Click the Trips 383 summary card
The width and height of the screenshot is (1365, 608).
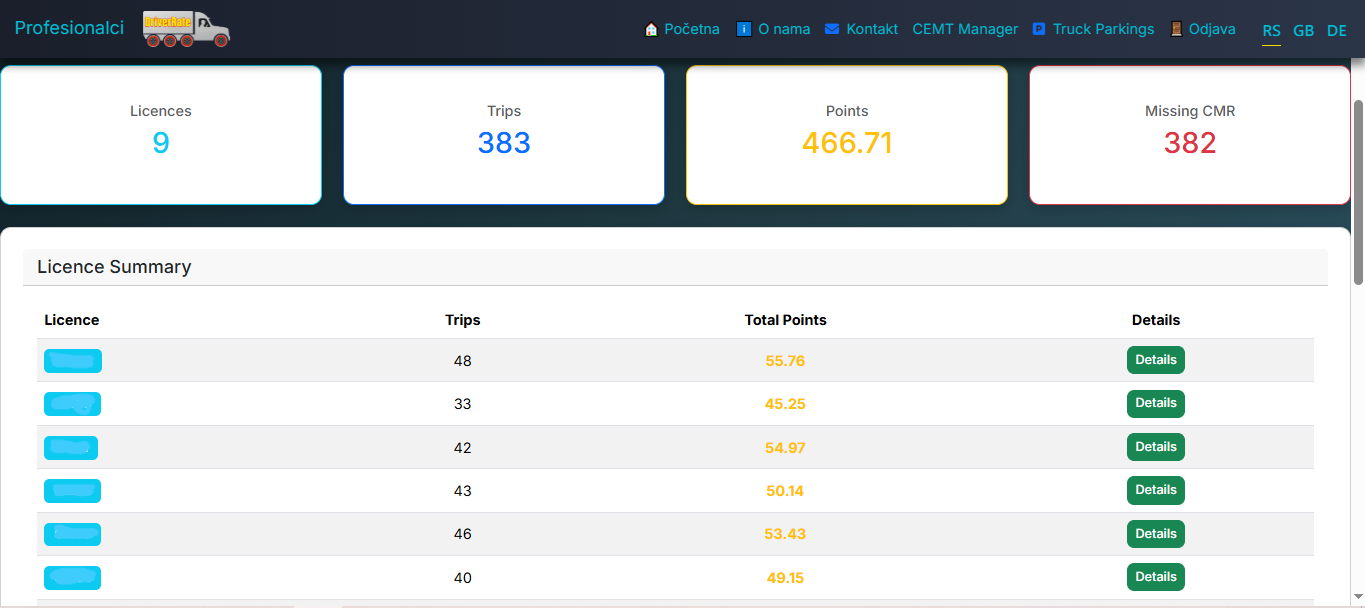tap(504, 135)
